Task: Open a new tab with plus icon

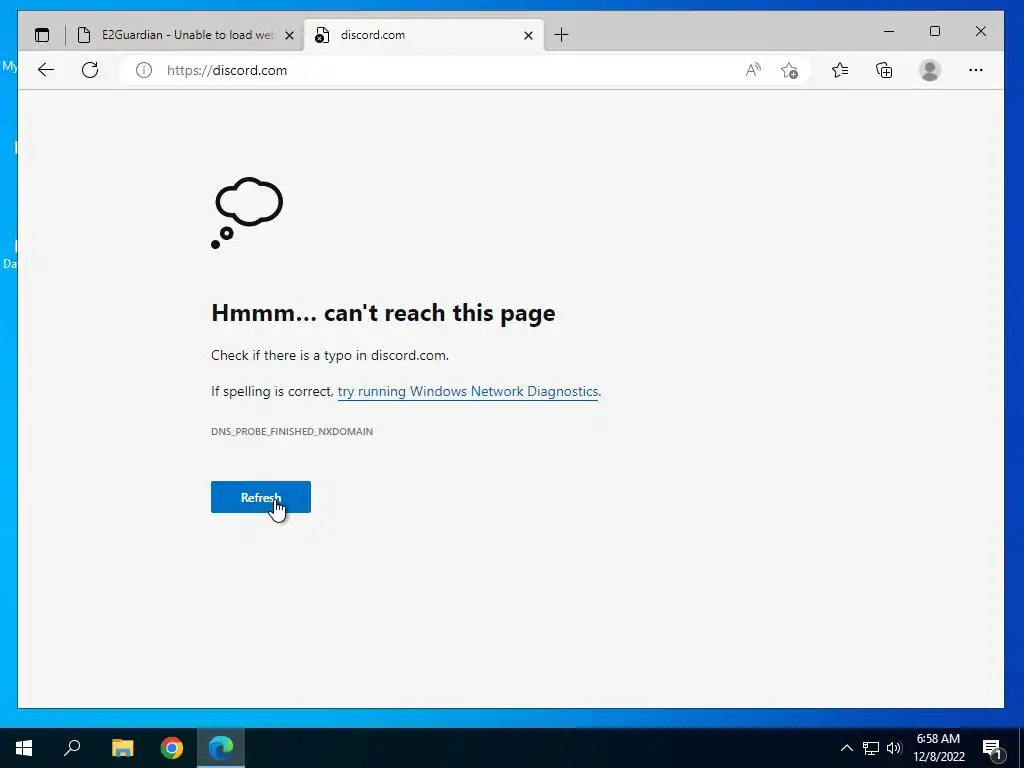Action: pos(561,35)
